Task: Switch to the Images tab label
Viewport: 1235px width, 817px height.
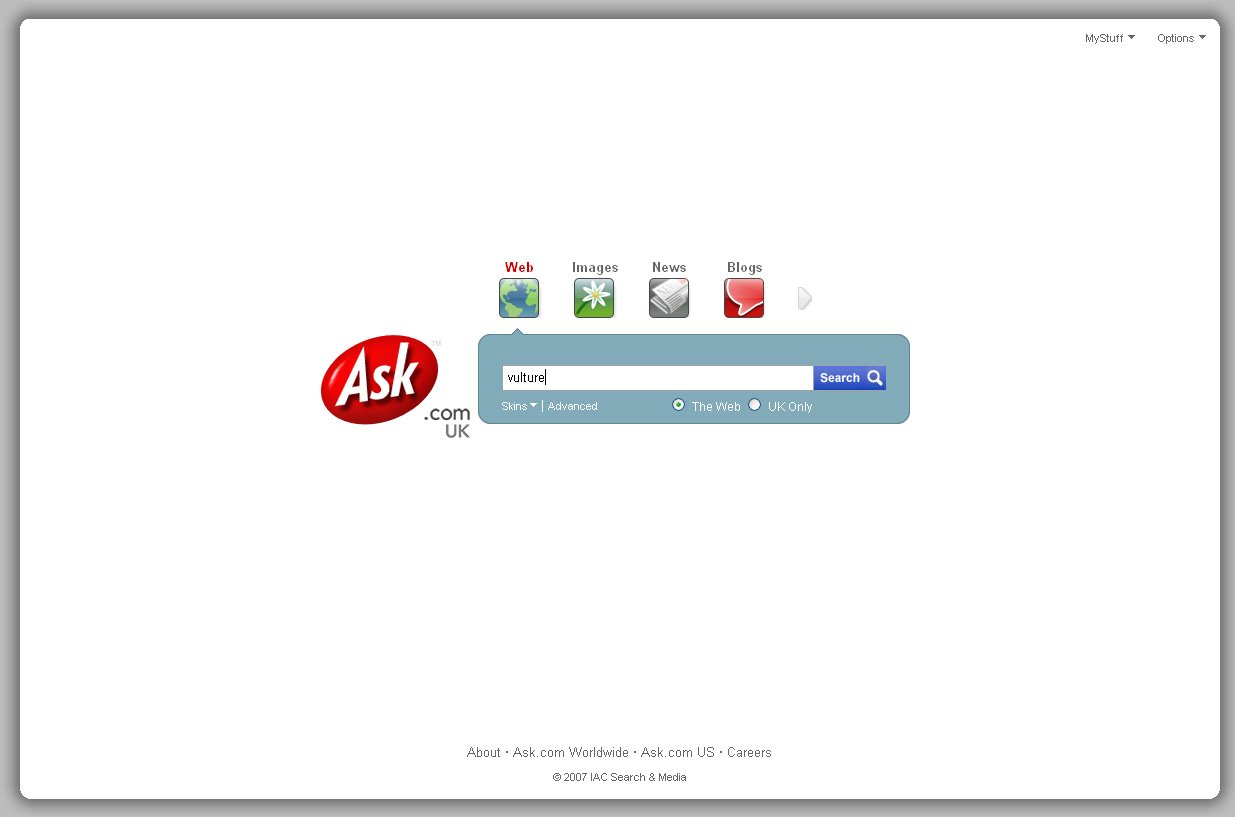Action: 595,267
